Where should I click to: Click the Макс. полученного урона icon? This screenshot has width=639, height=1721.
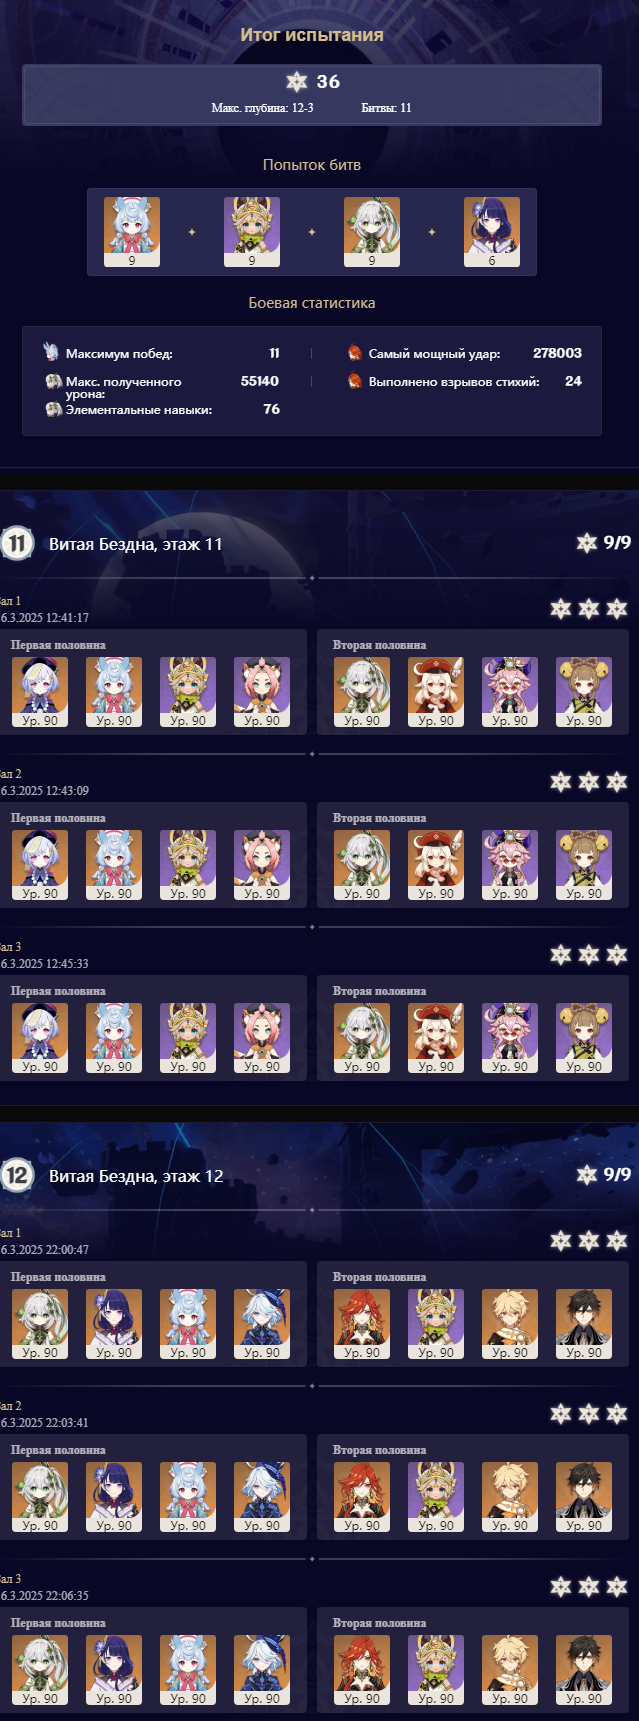53,381
